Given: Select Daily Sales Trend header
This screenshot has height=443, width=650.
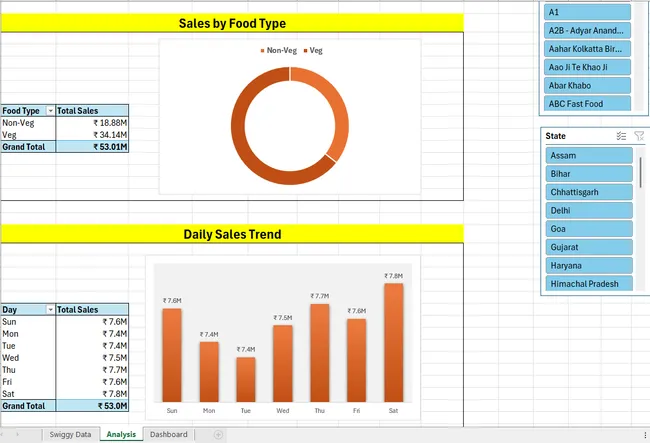Looking at the screenshot, I should tap(232, 234).
